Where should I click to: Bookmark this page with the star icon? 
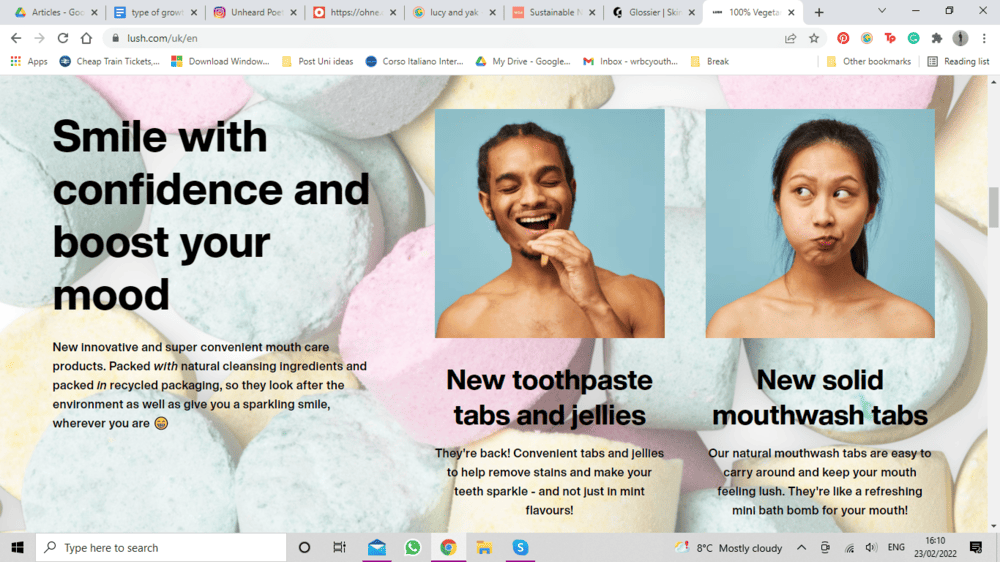814,38
